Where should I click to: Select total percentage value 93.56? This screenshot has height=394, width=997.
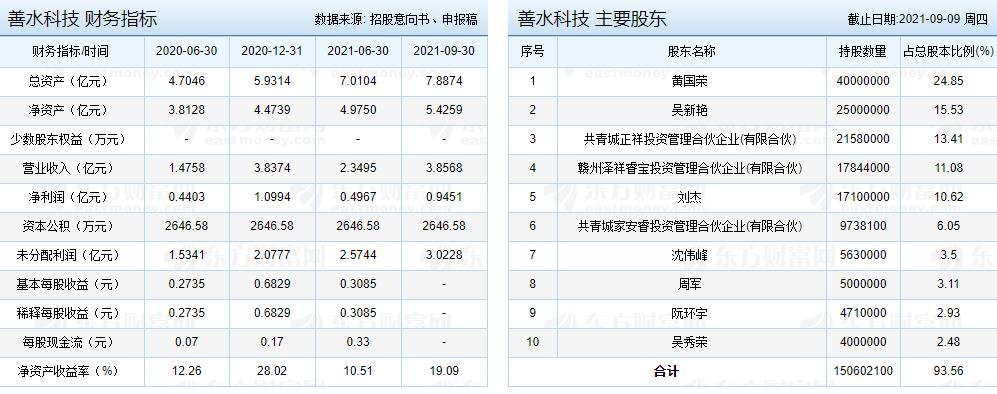[x=948, y=372]
